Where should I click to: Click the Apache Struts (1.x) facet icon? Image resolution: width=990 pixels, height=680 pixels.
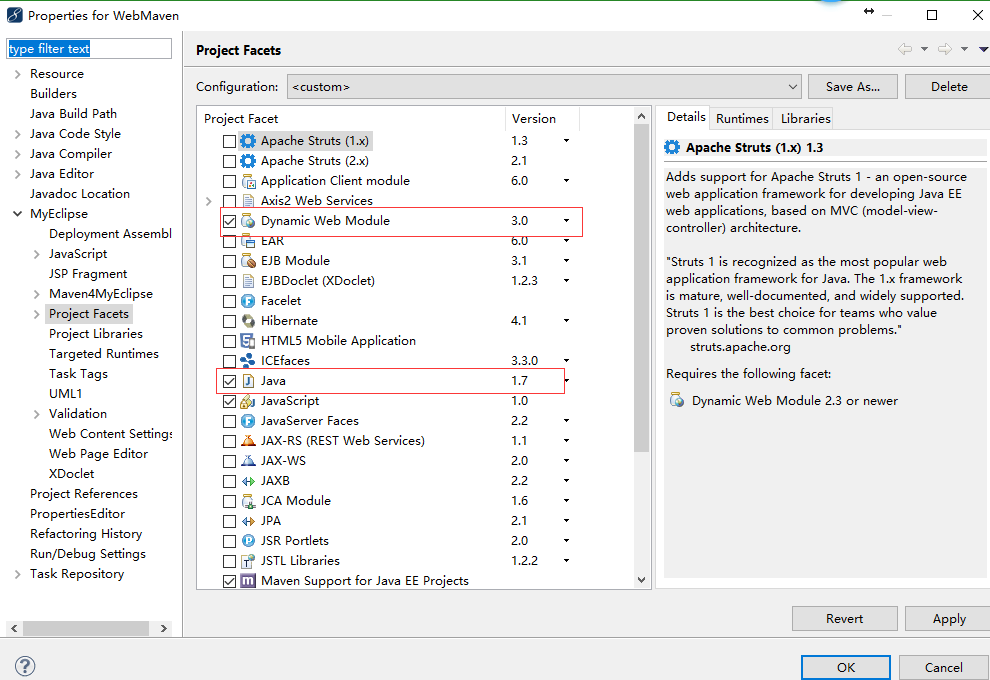[x=248, y=141]
